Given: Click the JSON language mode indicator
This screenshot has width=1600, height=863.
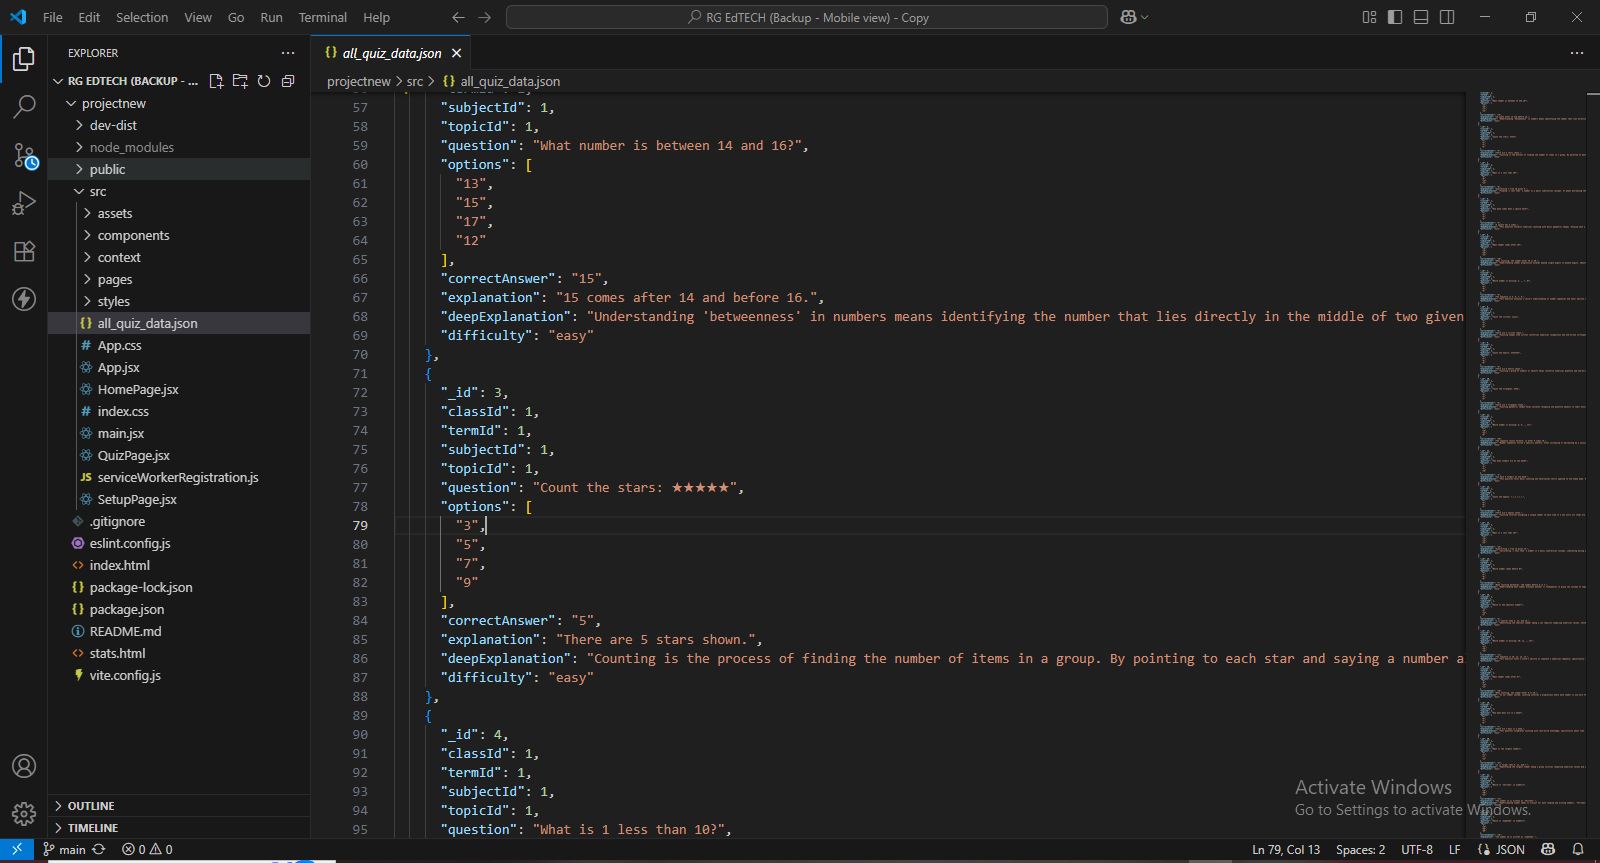Looking at the screenshot, I should point(1509,849).
